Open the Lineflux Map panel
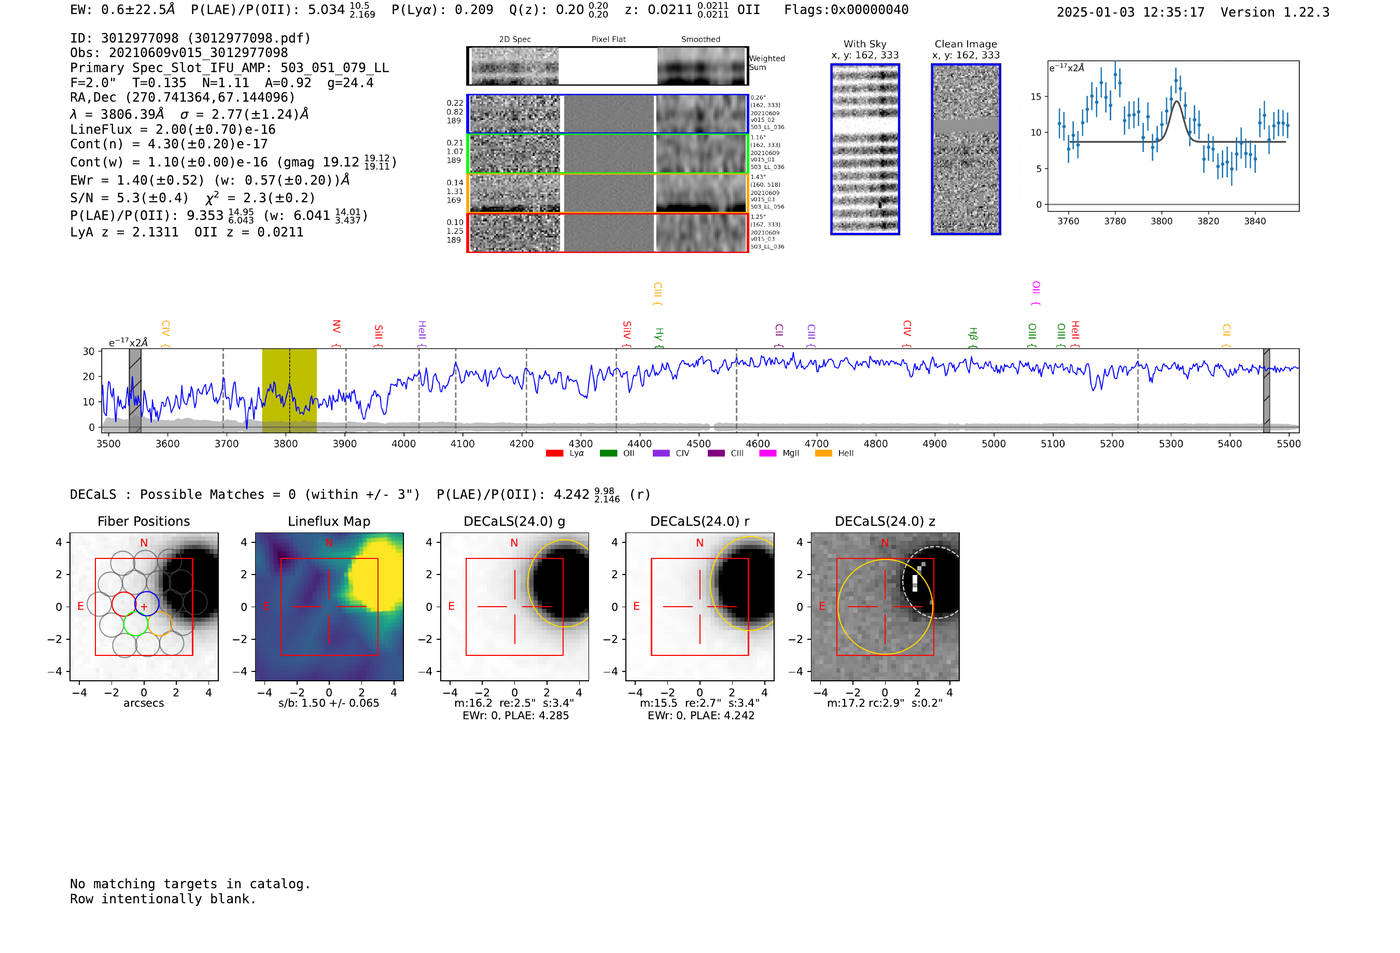 point(329,607)
